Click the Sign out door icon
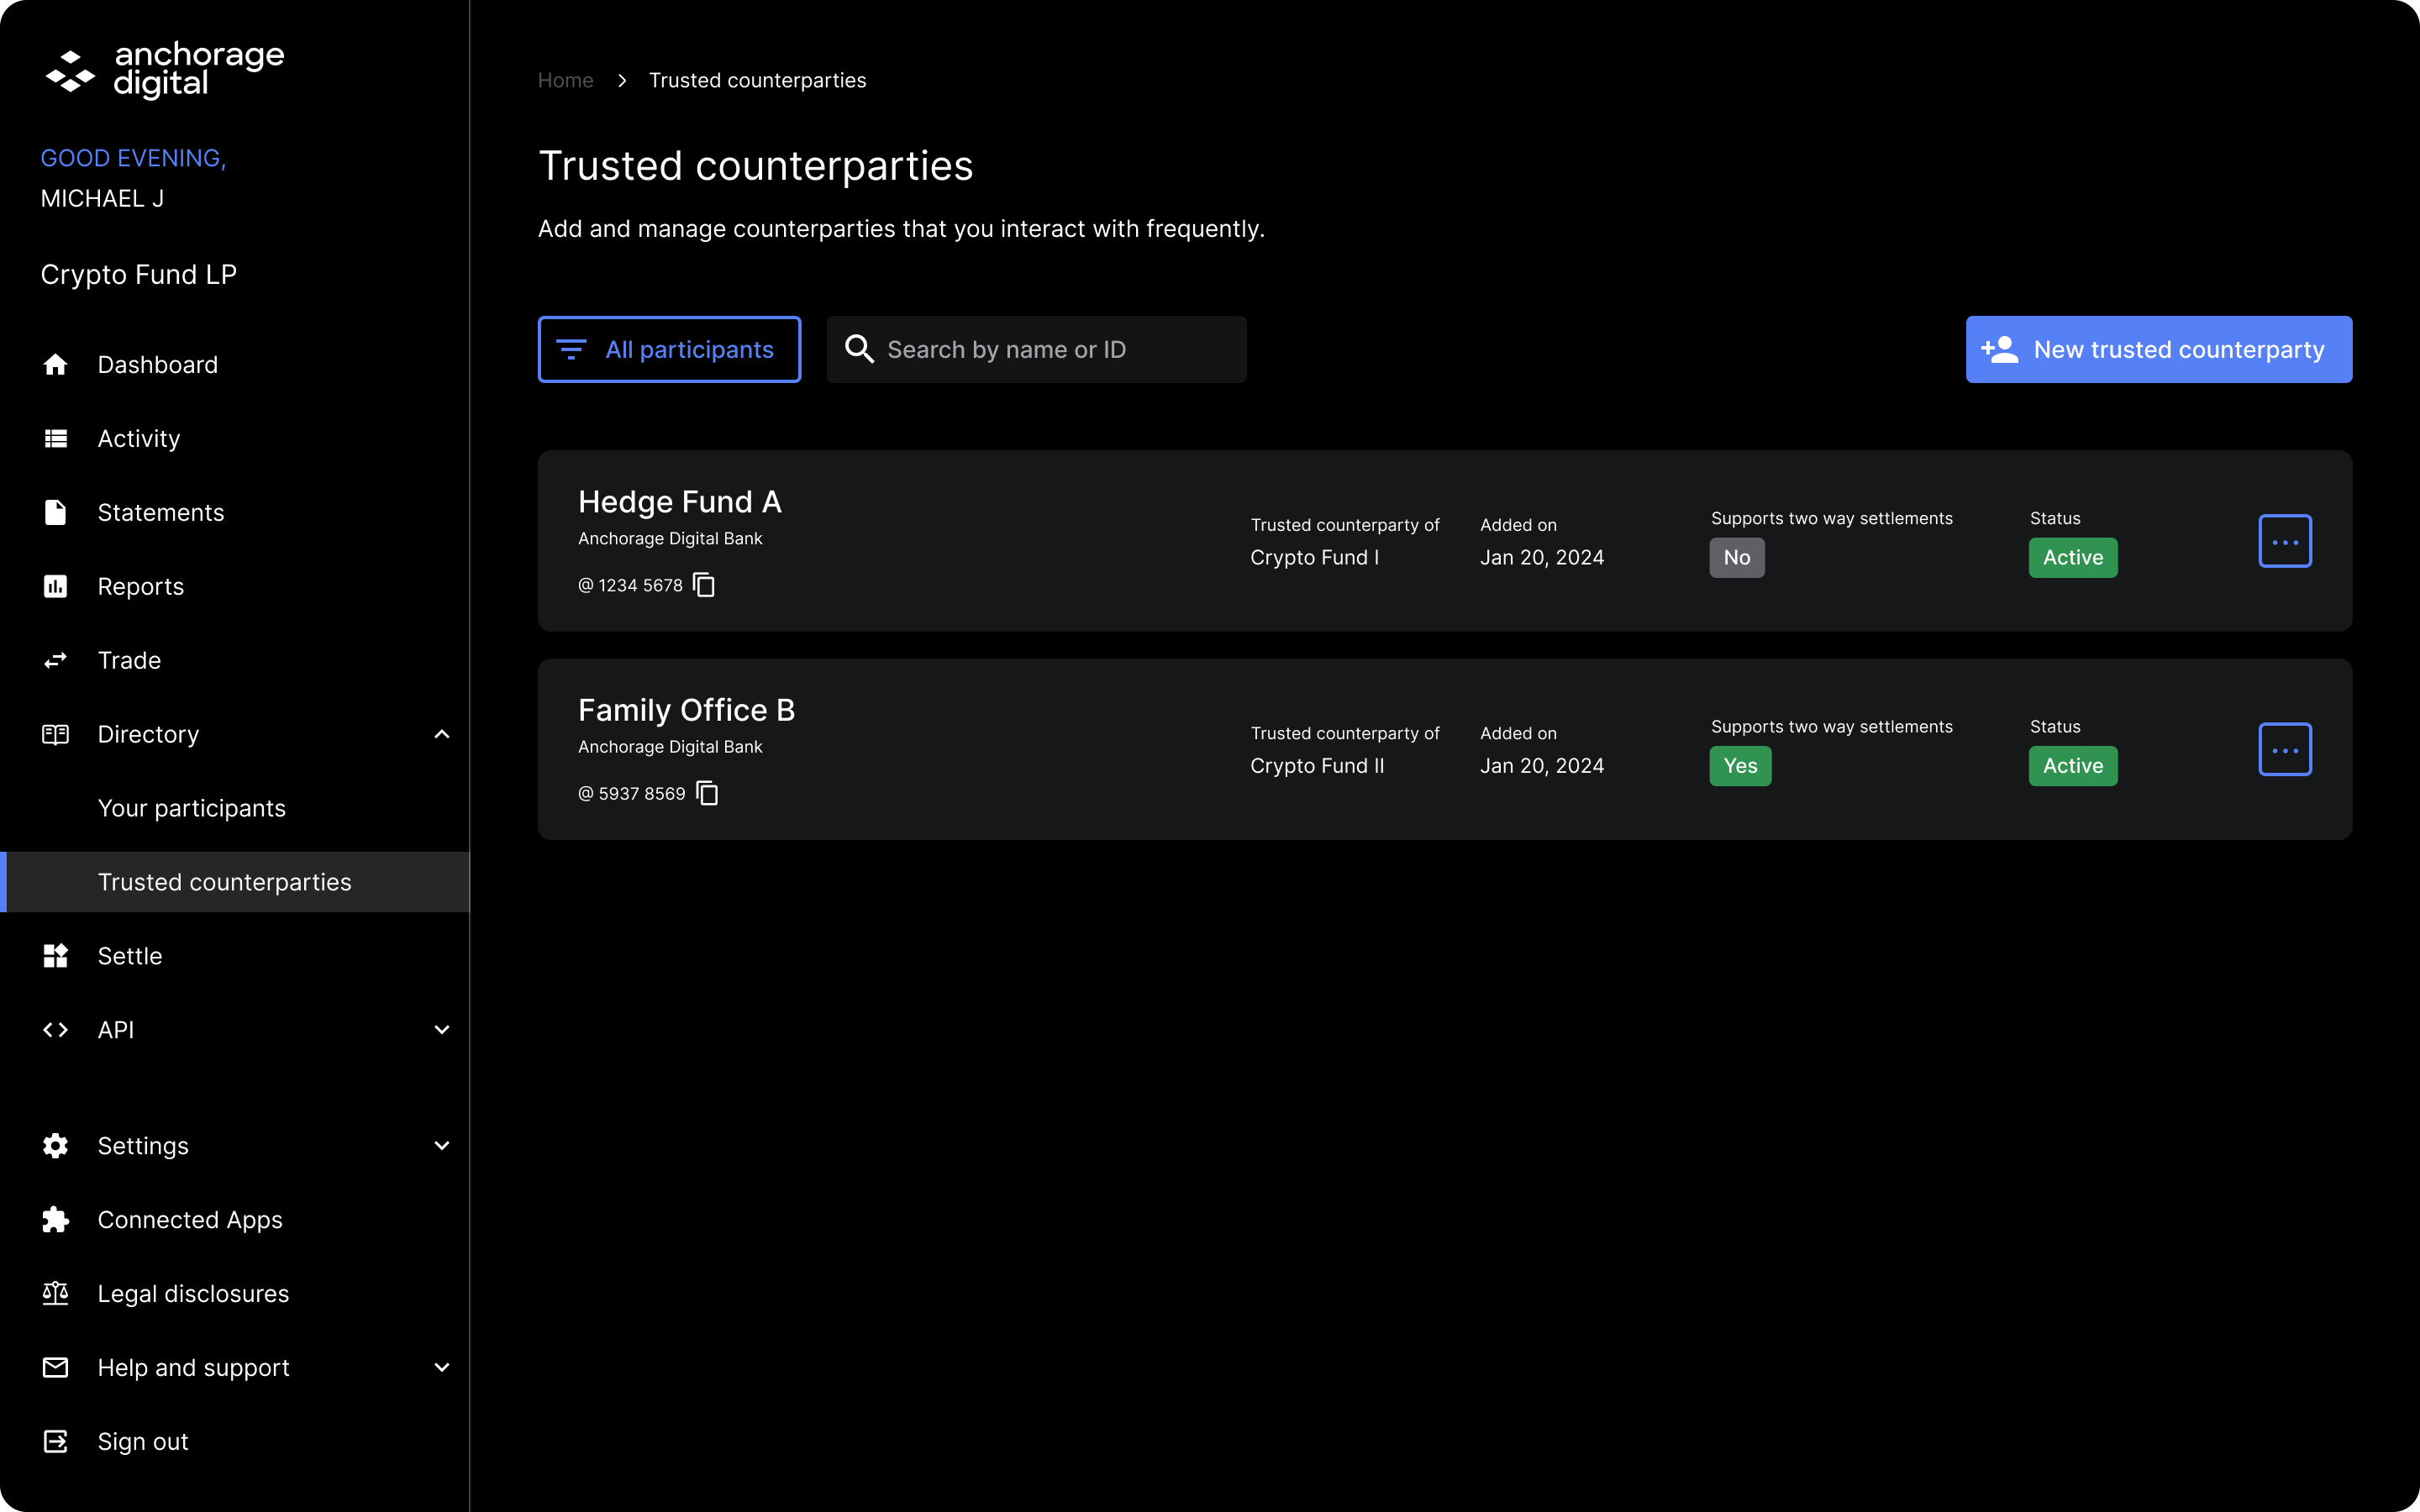The height and width of the screenshot is (1512, 2420). (56, 1442)
